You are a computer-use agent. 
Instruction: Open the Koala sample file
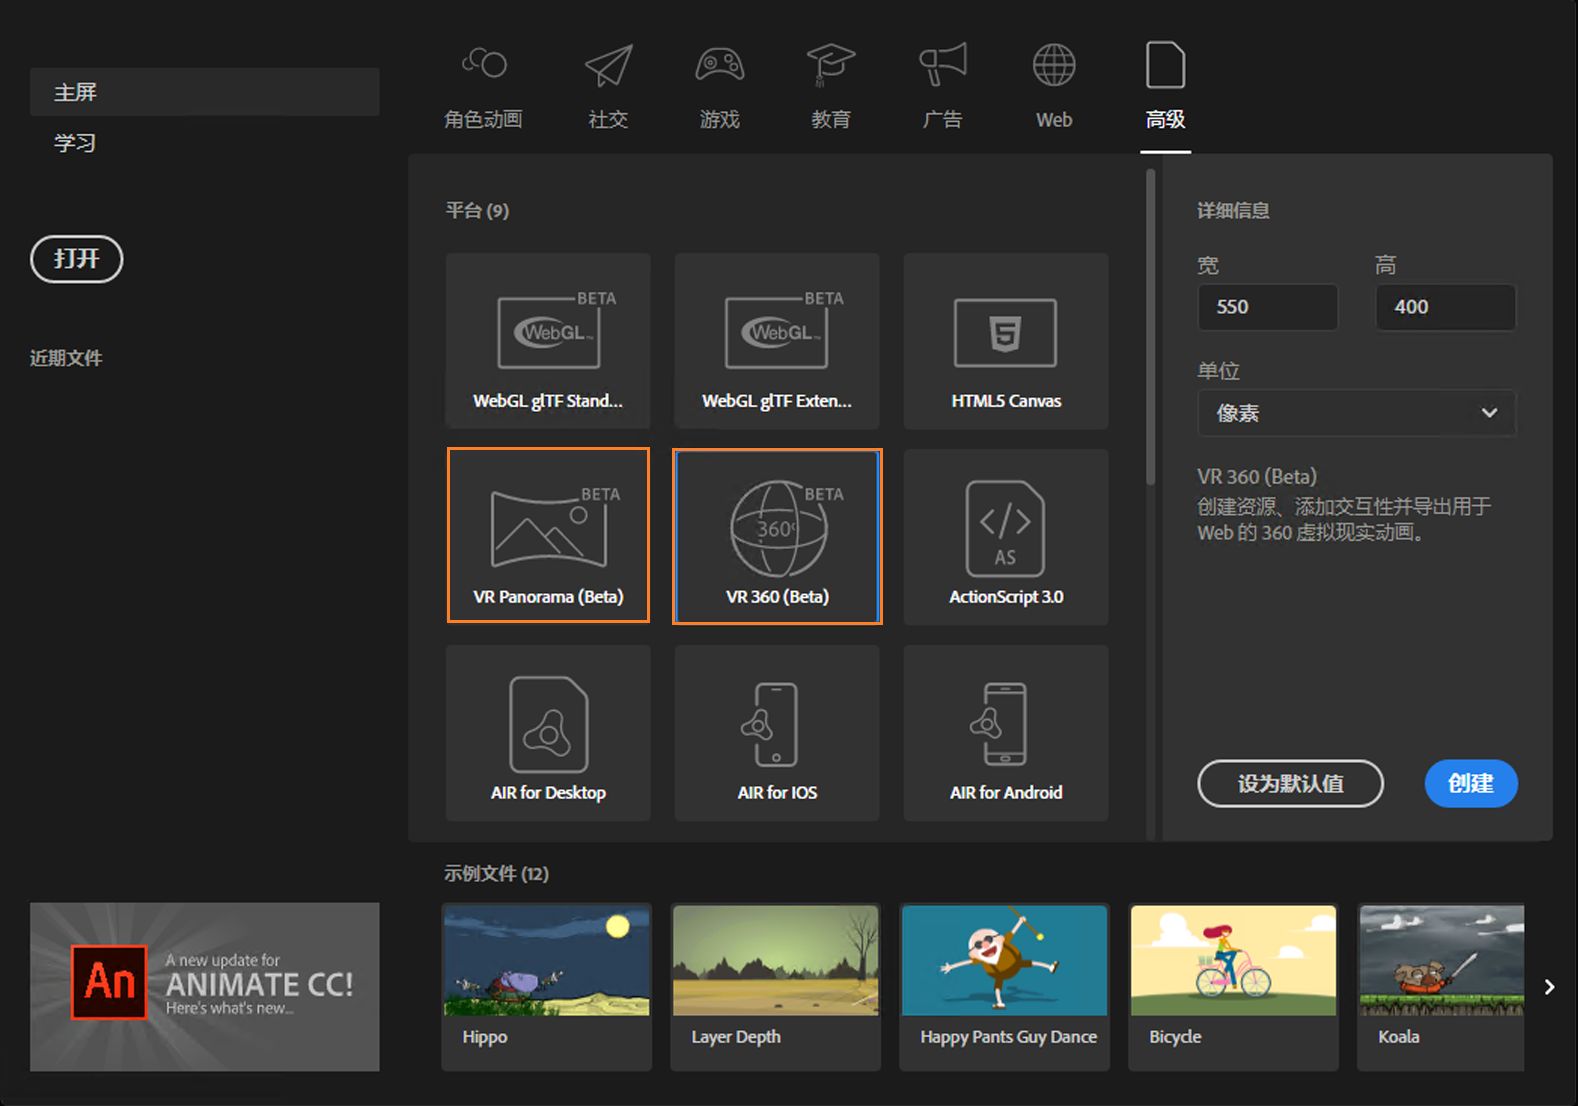(x=1441, y=987)
